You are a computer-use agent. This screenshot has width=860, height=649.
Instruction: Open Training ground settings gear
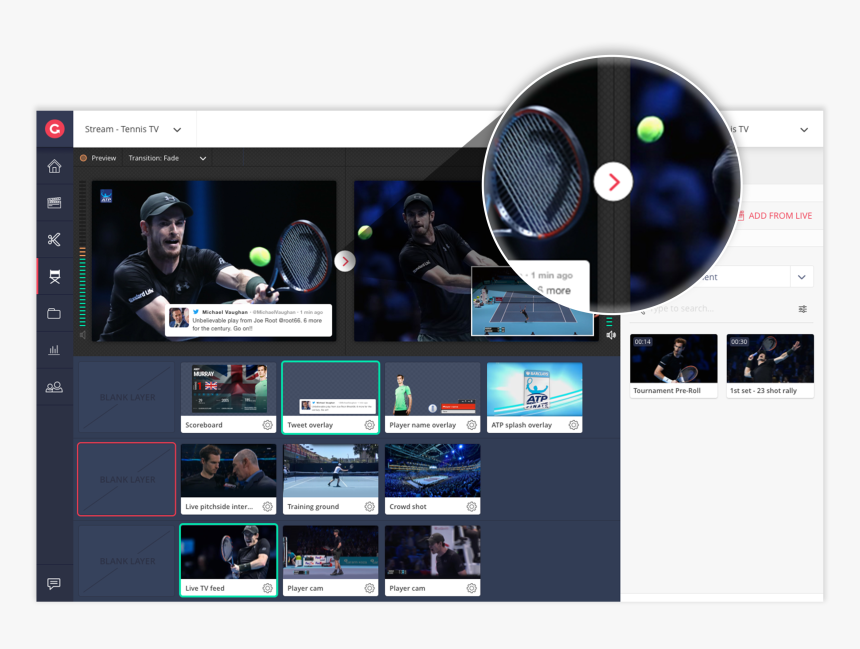[370, 506]
